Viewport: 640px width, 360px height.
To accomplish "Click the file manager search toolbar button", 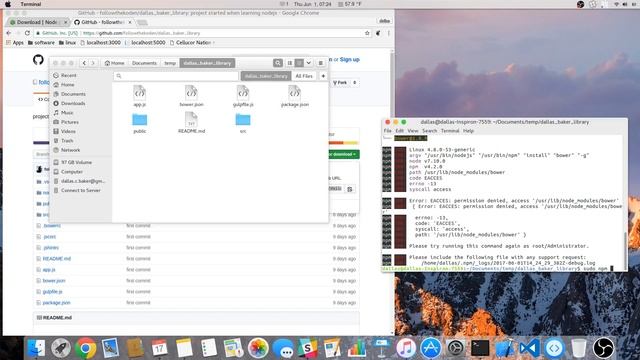I will pos(278,63).
